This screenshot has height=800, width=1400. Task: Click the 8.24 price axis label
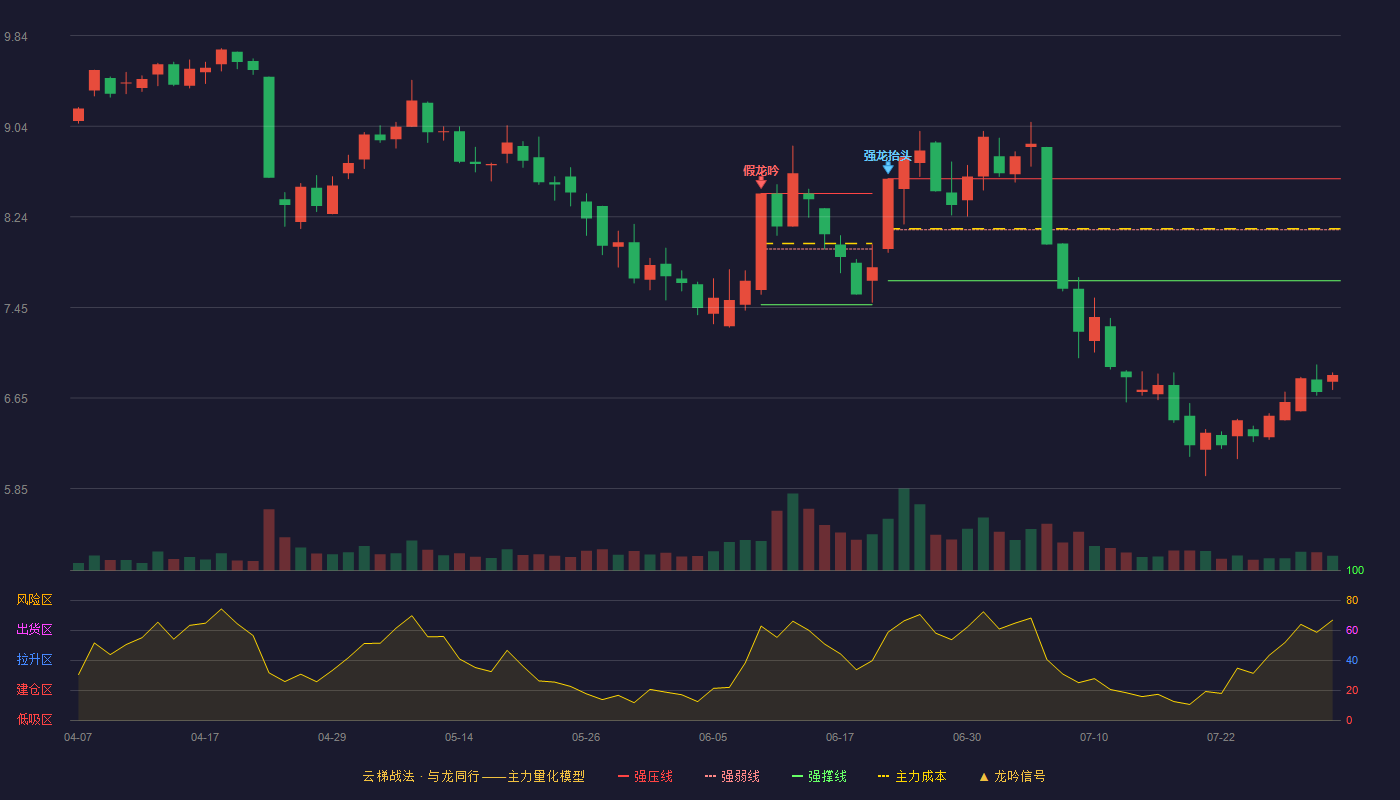click(16, 218)
